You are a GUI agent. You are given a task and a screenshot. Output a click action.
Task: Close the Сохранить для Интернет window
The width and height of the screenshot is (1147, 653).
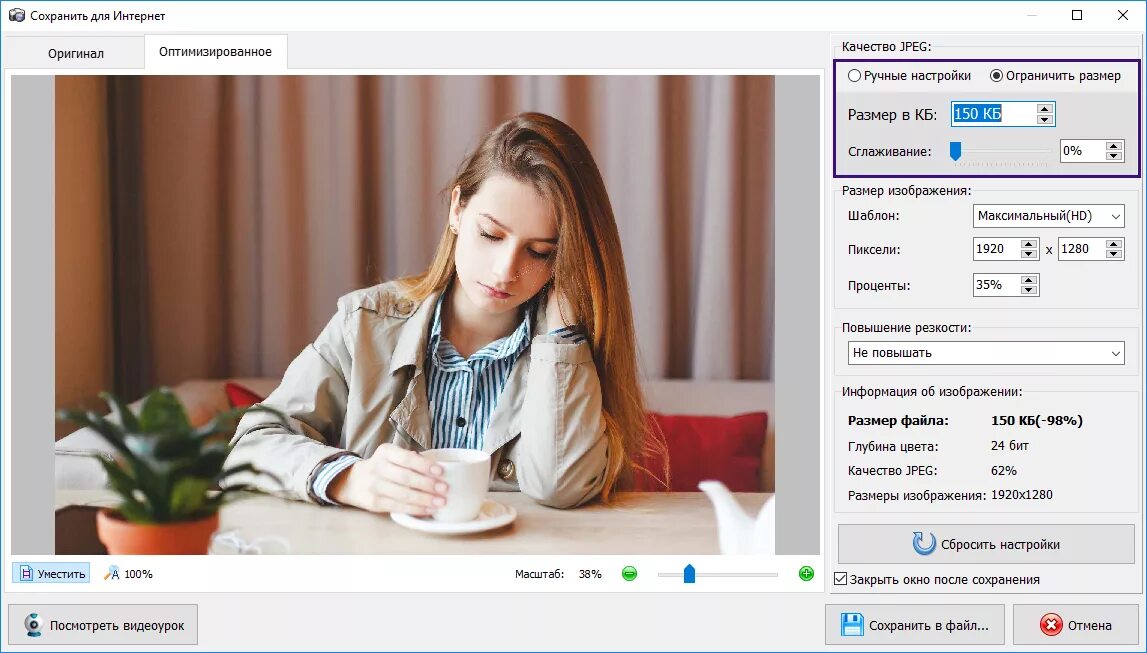pyautogui.click(x=1123, y=15)
